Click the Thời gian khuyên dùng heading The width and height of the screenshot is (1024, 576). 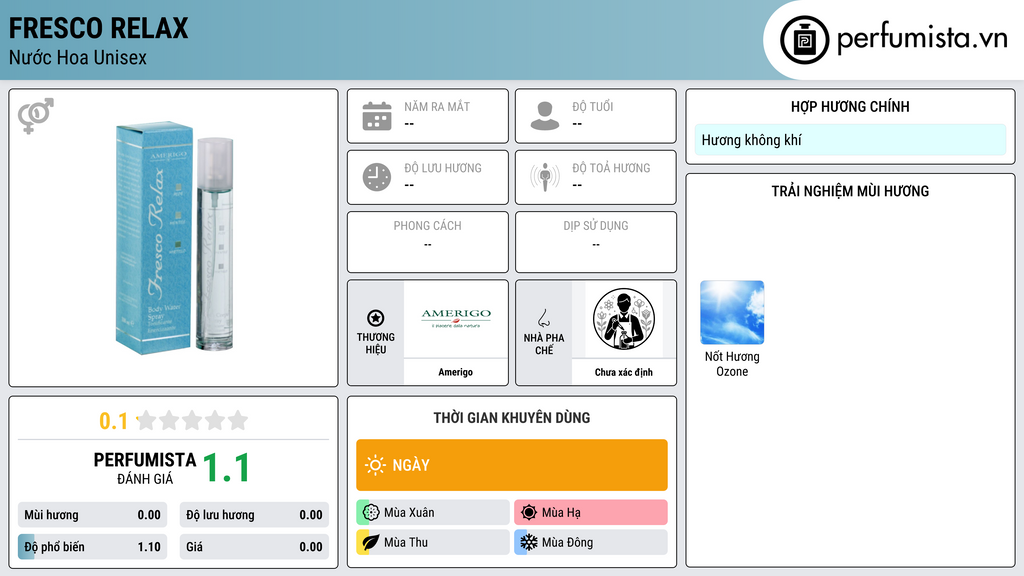[x=512, y=418]
